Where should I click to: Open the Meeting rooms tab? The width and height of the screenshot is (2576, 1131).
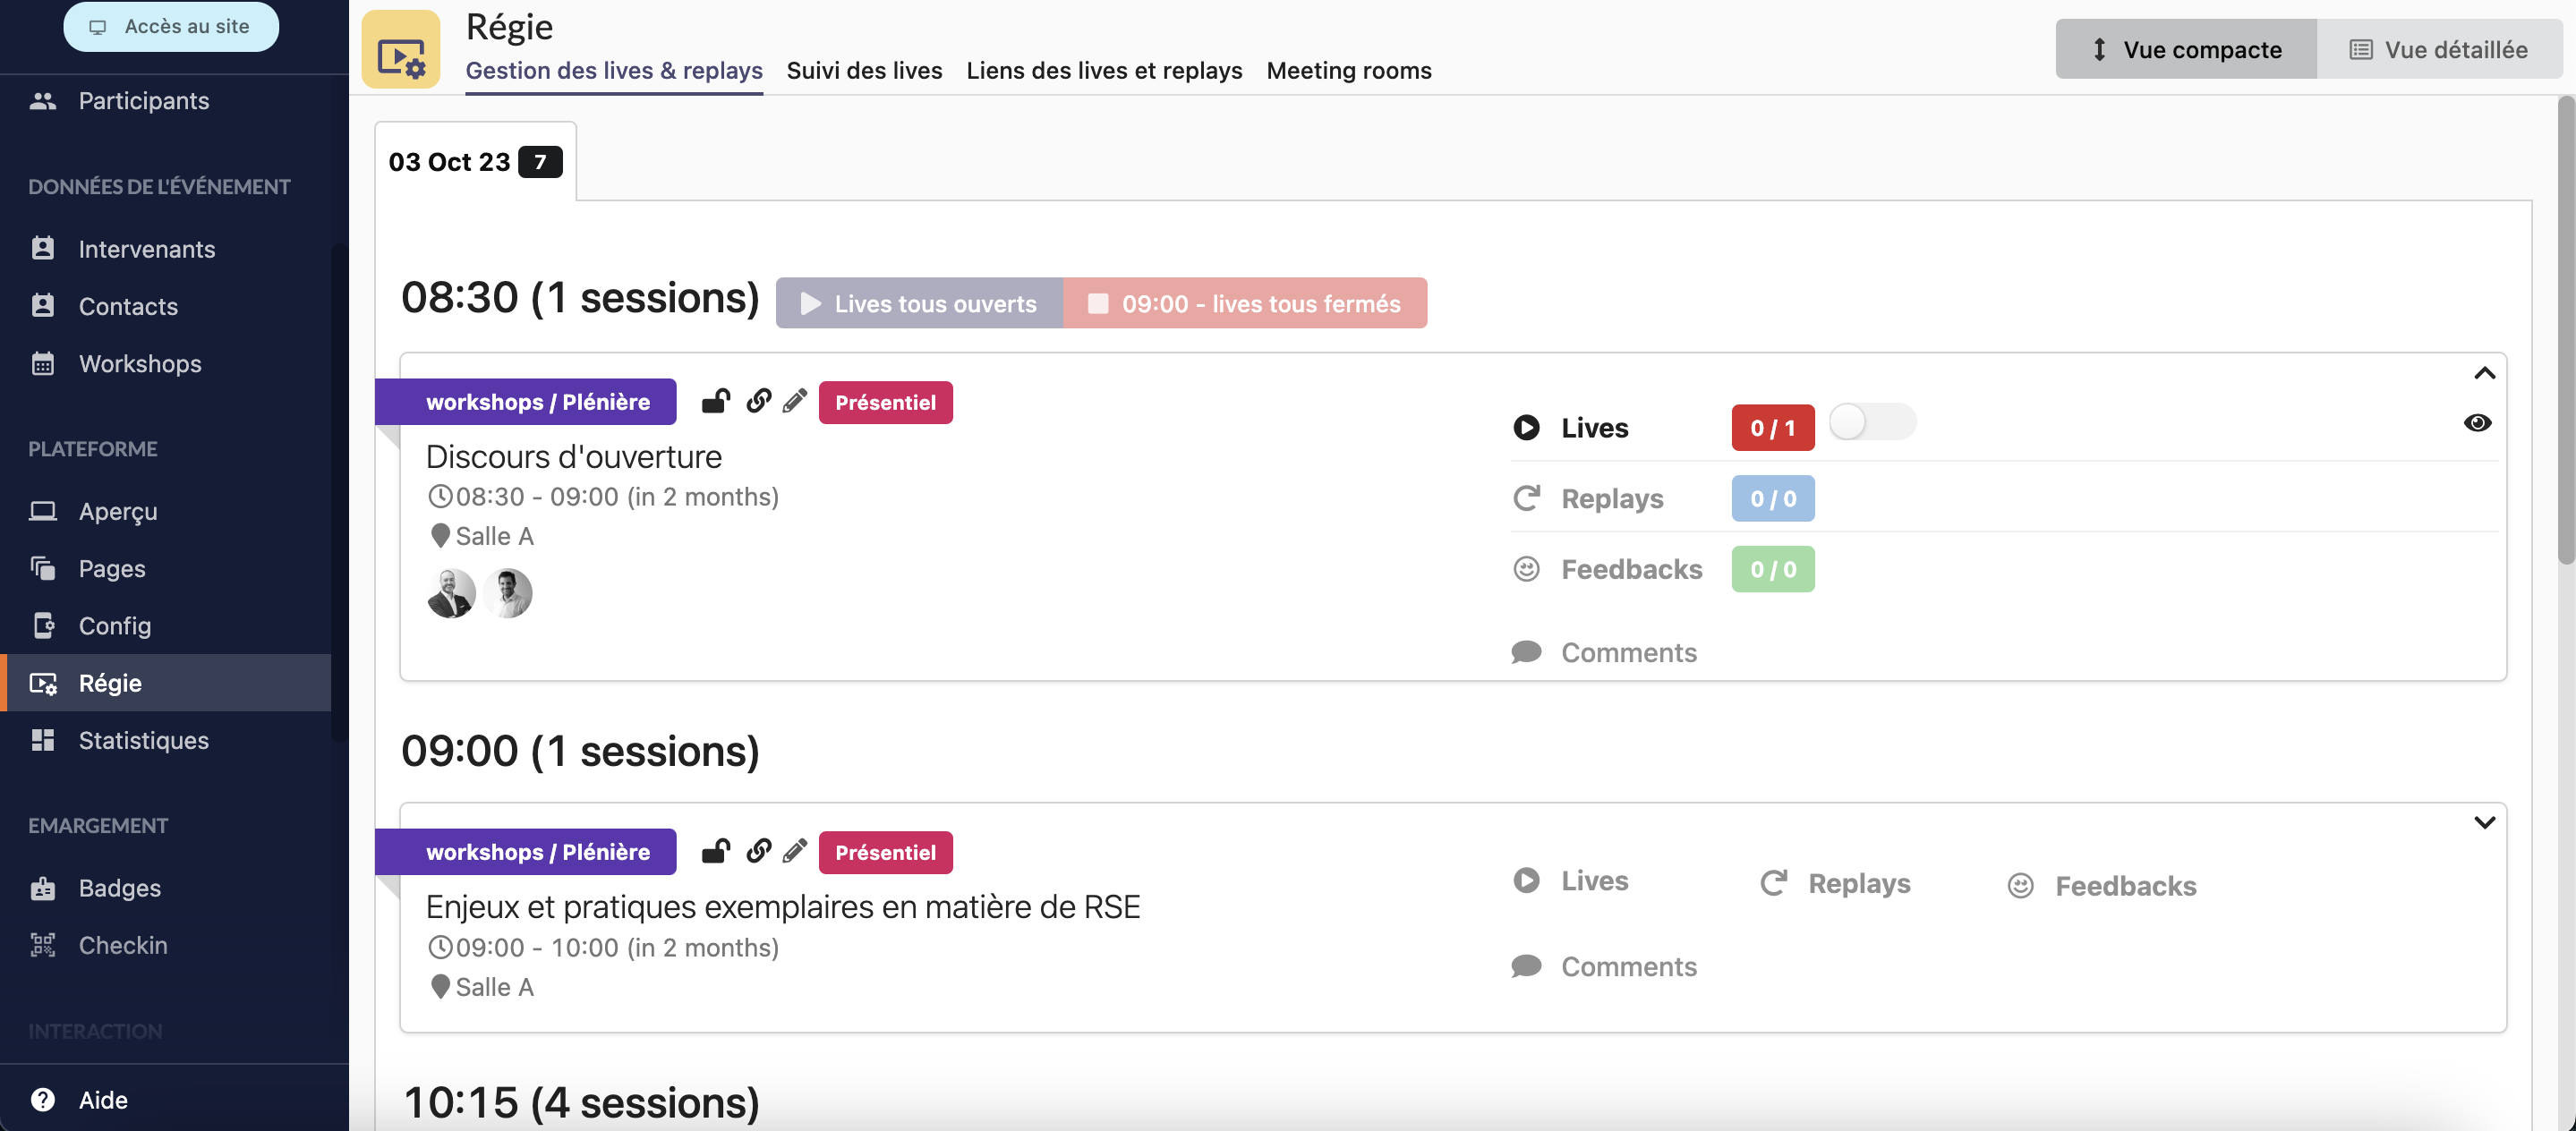click(x=1348, y=71)
